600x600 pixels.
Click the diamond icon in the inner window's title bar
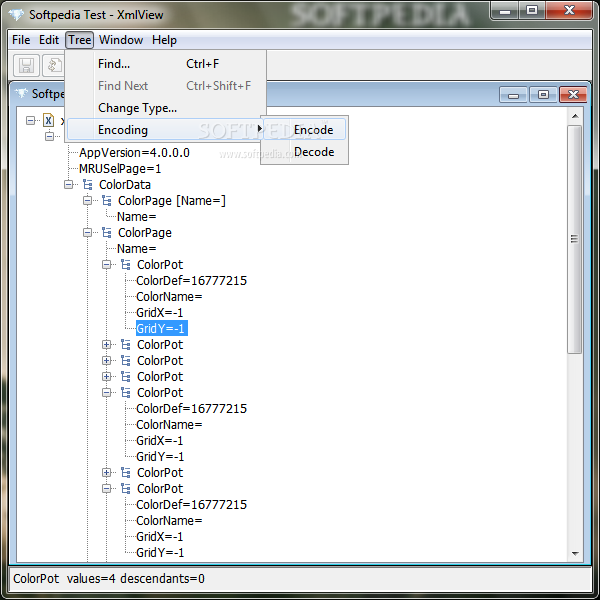pyautogui.click(x=21, y=93)
